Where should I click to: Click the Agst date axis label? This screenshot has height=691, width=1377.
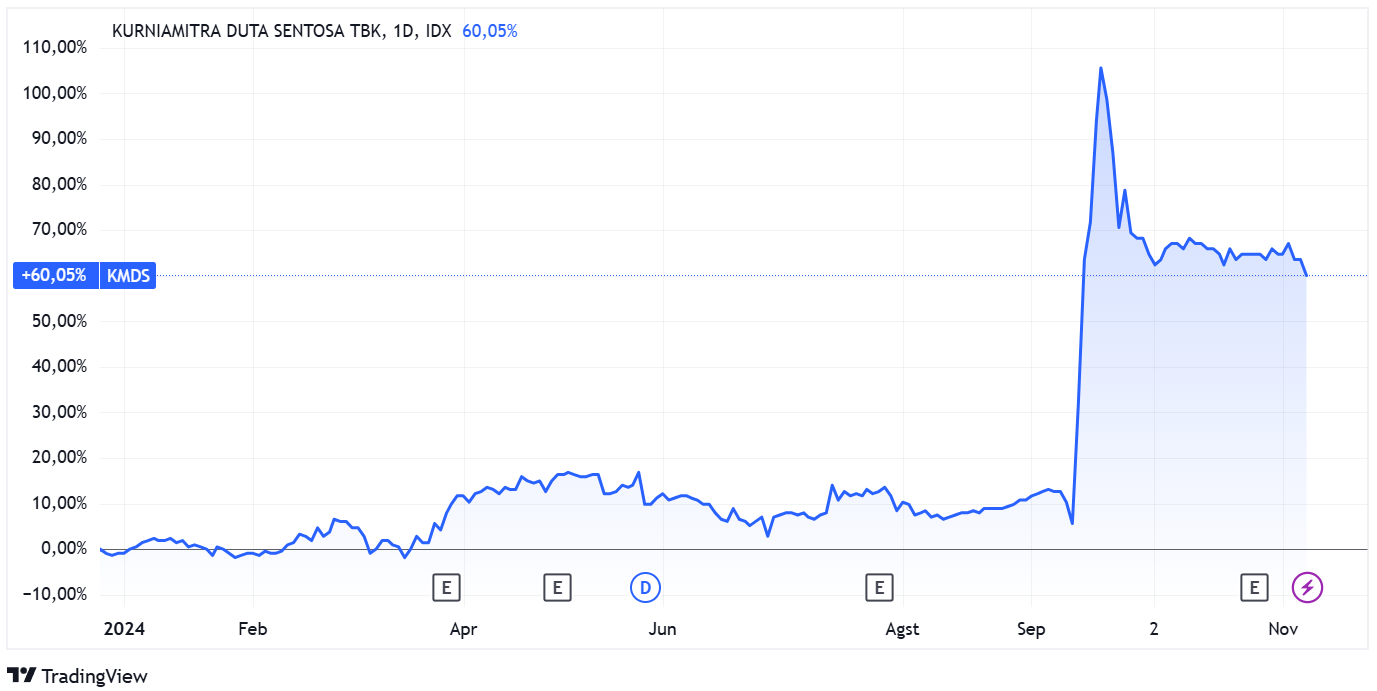(x=903, y=629)
